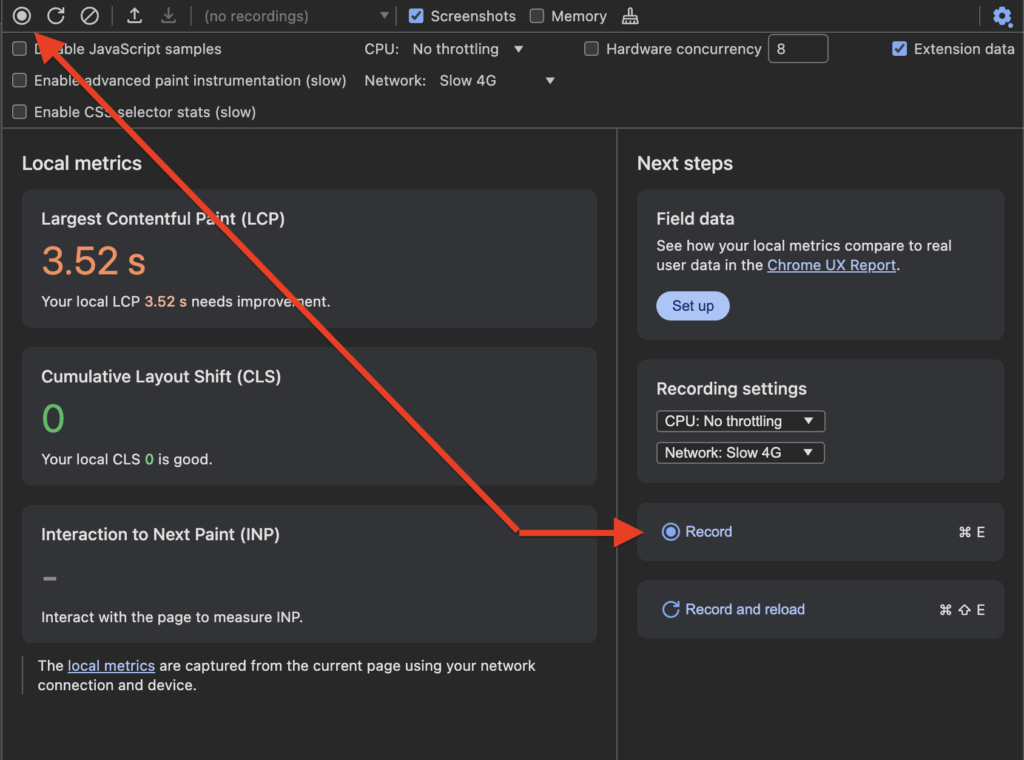Open DevTools settings via the gear icon
Image resolution: width=1024 pixels, height=760 pixels.
pyautogui.click(x=1004, y=16)
